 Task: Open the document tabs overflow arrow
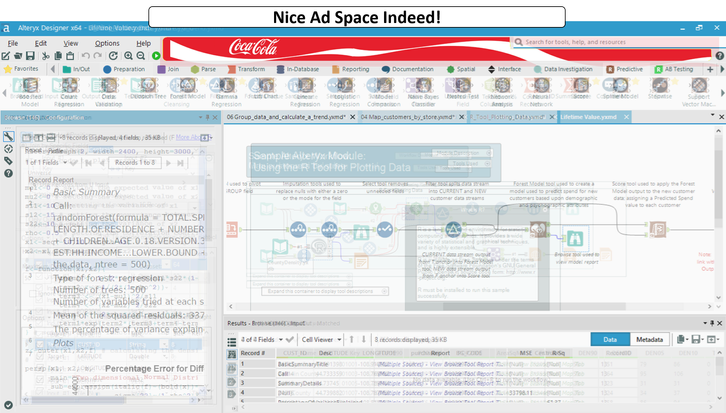pyautogui.click(x=713, y=115)
